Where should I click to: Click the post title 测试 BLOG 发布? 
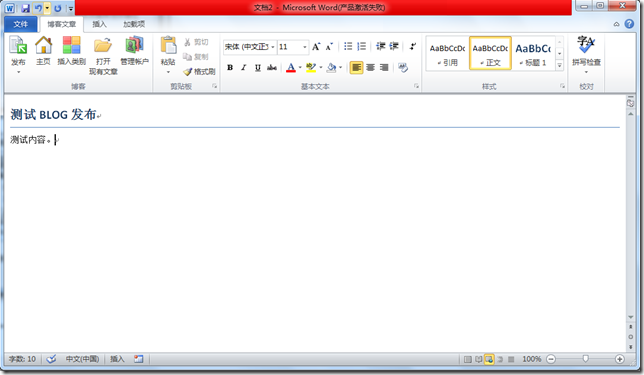pos(53,115)
